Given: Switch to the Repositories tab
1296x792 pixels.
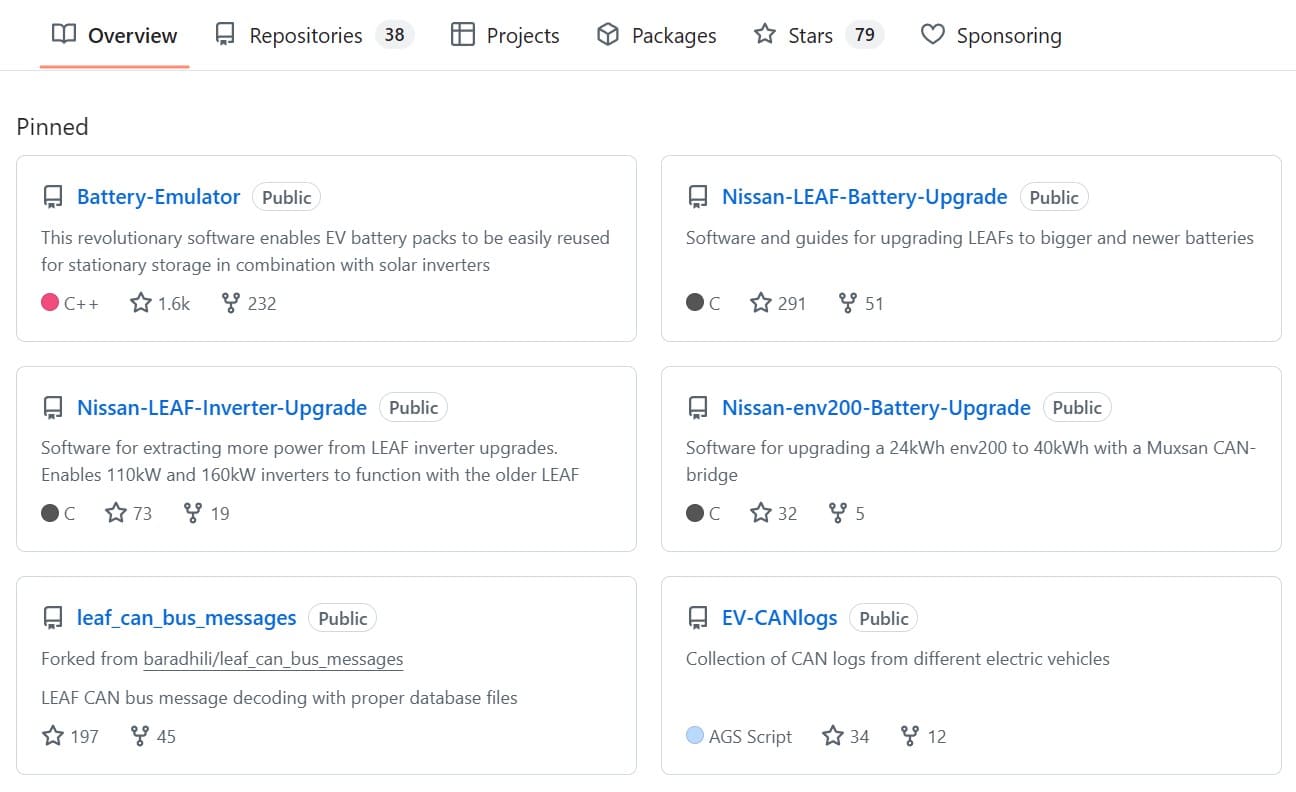Looking at the screenshot, I should pos(315,35).
